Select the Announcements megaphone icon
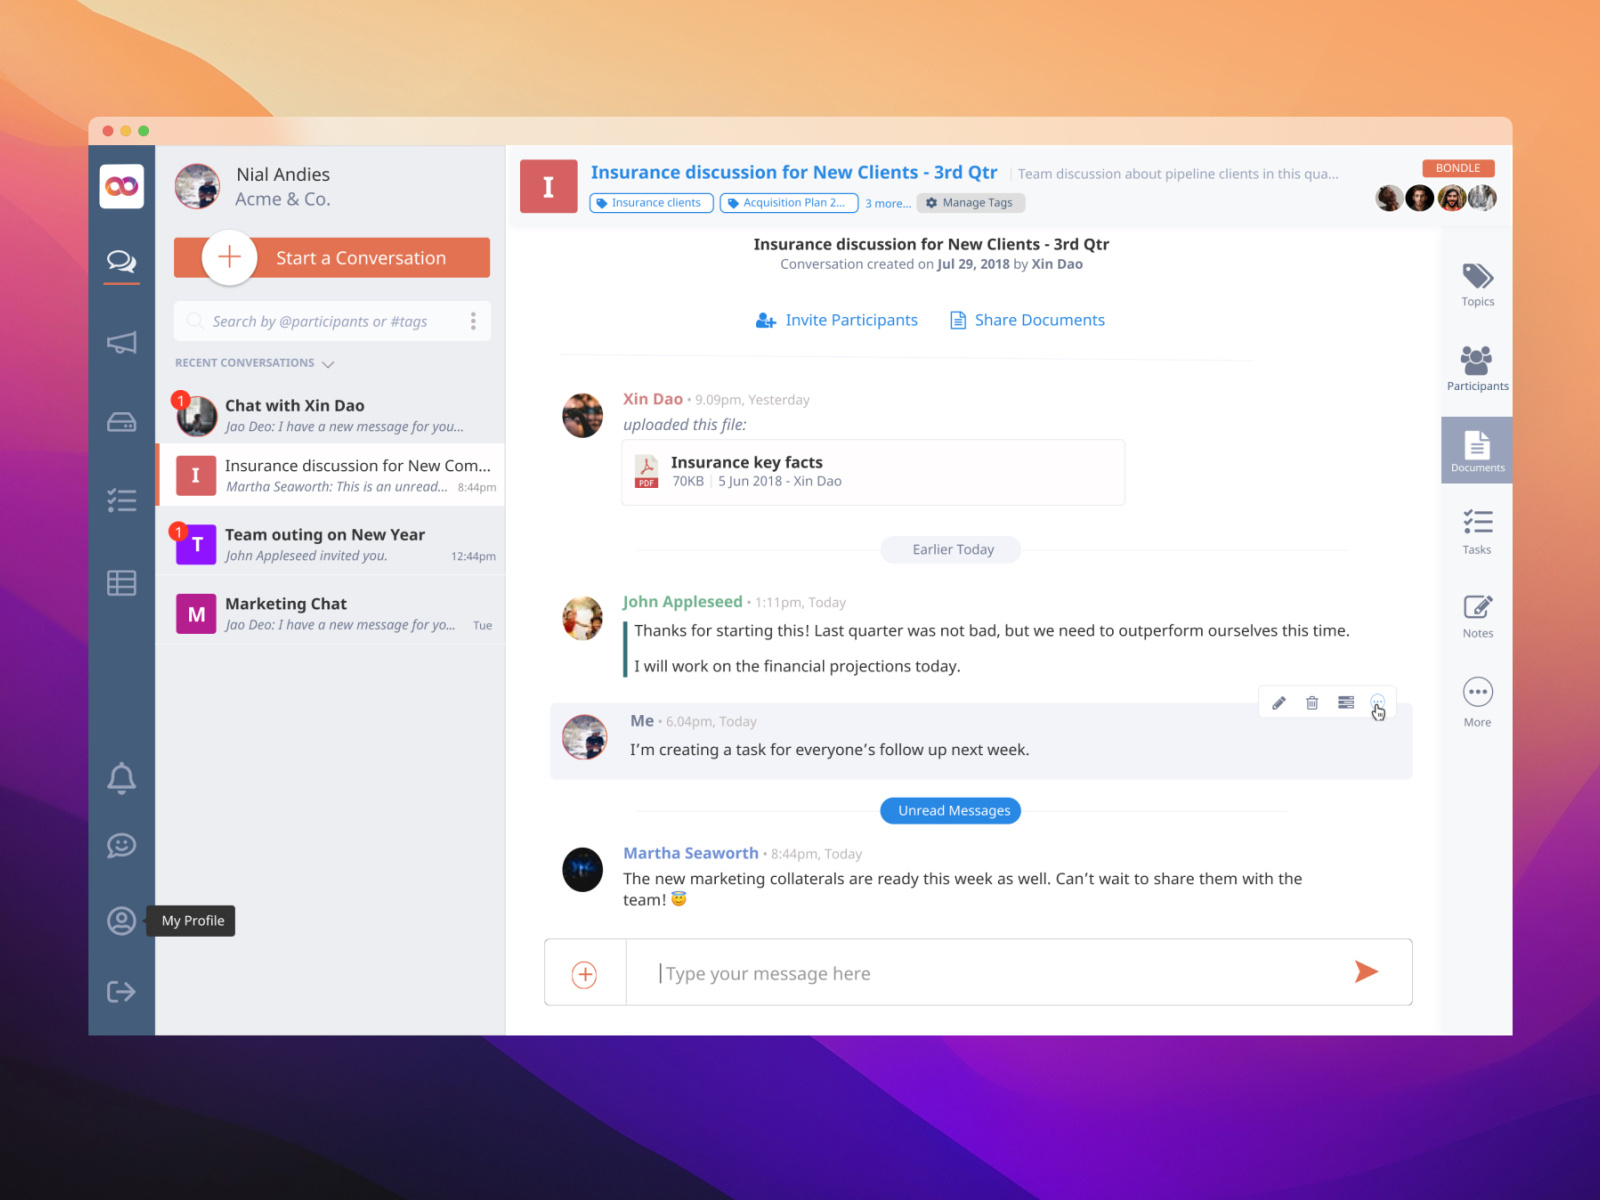The image size is (1600, 1200). (121, 342)
